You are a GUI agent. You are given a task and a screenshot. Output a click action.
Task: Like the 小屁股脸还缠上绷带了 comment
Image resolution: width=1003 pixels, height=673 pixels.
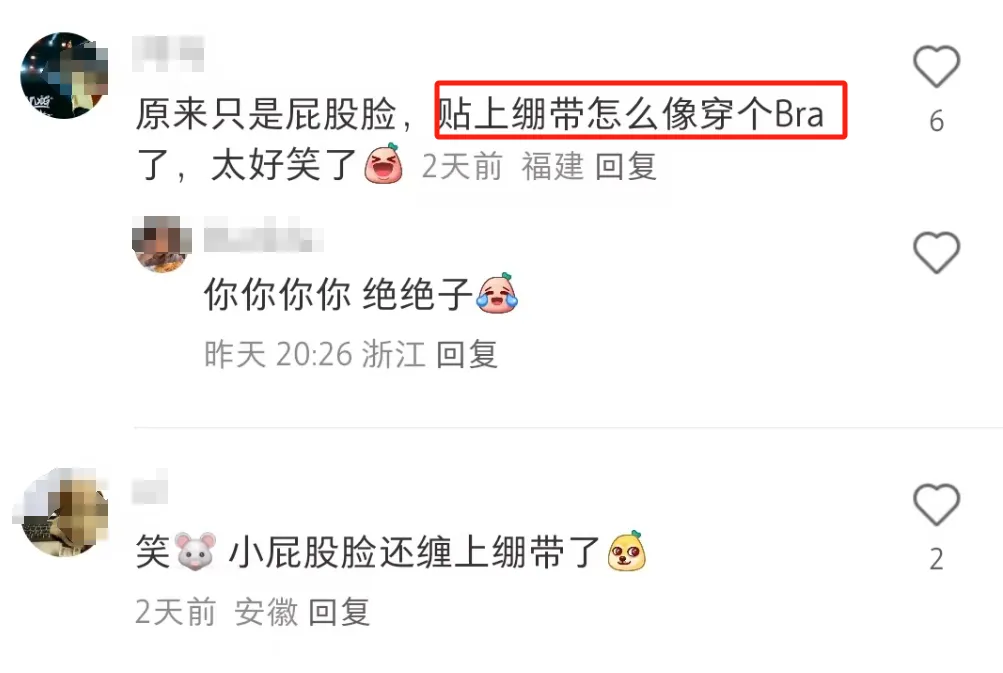pyautogui.click(x=936, y=505)
